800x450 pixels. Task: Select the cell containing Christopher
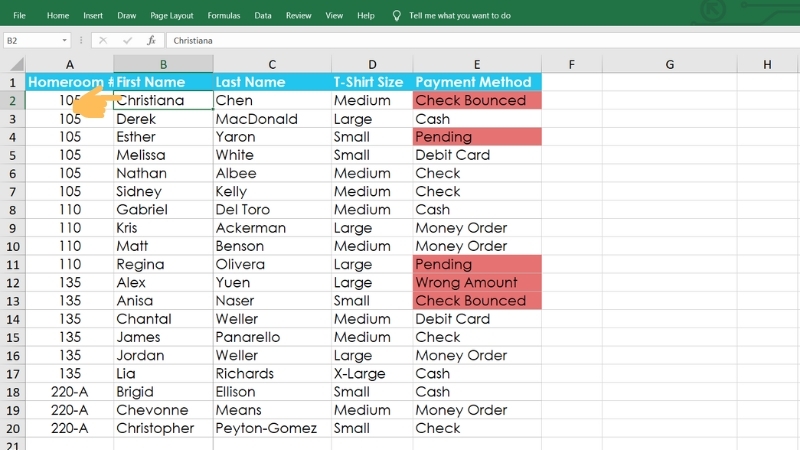(163, 428)
